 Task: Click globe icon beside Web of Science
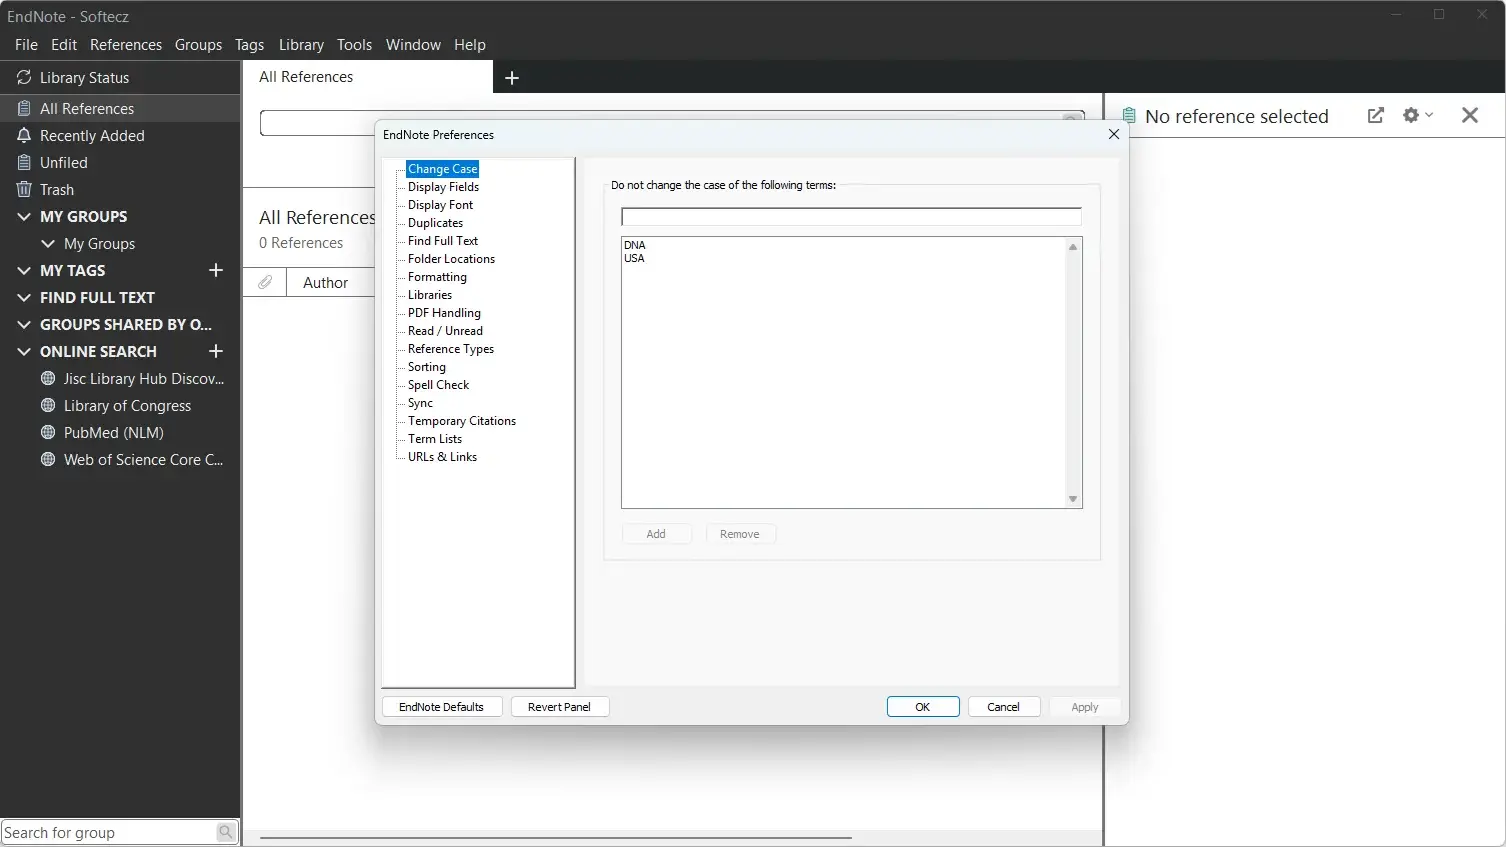click(48, 459)
